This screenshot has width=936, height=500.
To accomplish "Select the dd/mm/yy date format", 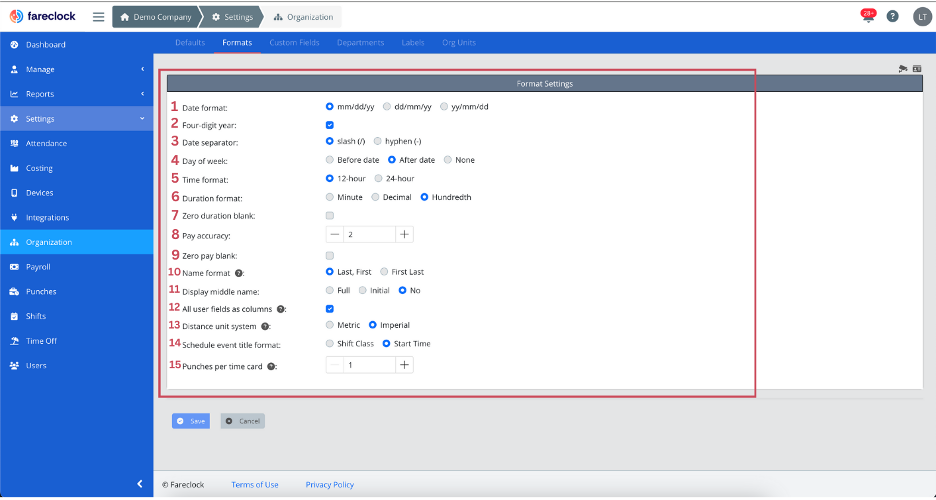I will (x=387, y=106).
